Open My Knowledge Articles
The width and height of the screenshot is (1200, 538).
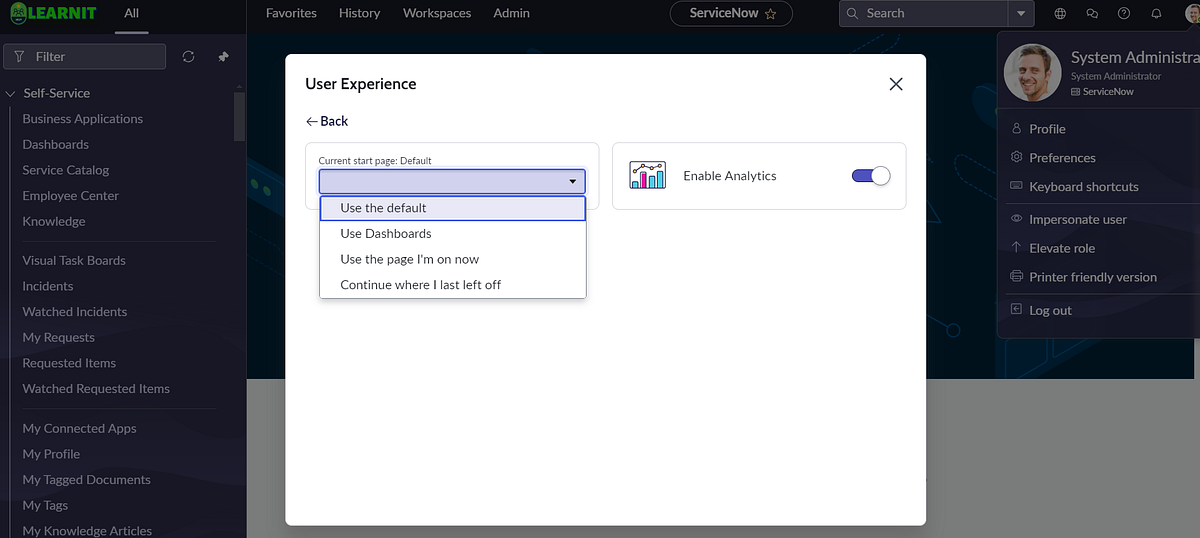(87, 531)
